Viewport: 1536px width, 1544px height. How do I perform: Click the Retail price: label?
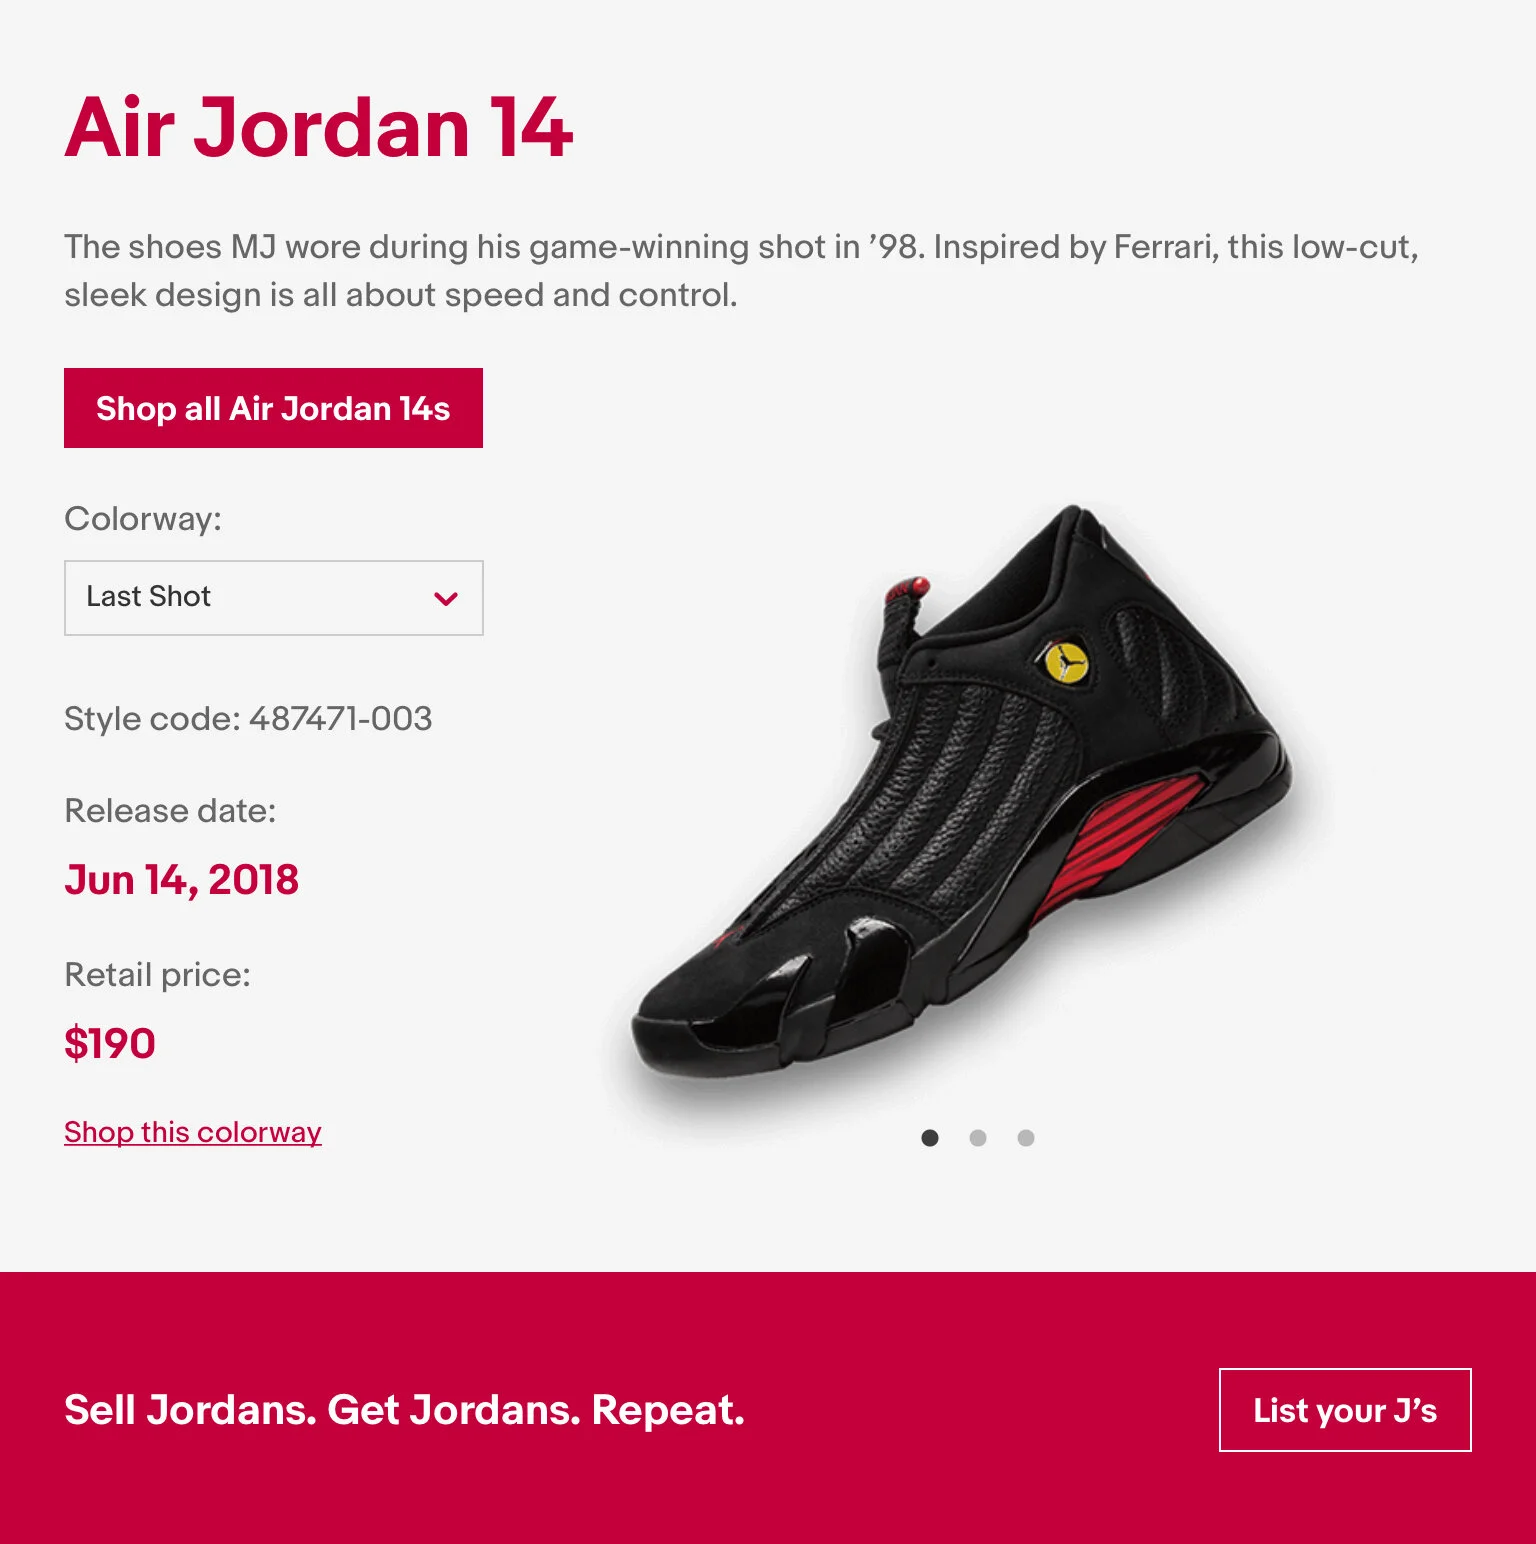coord(157,974)
